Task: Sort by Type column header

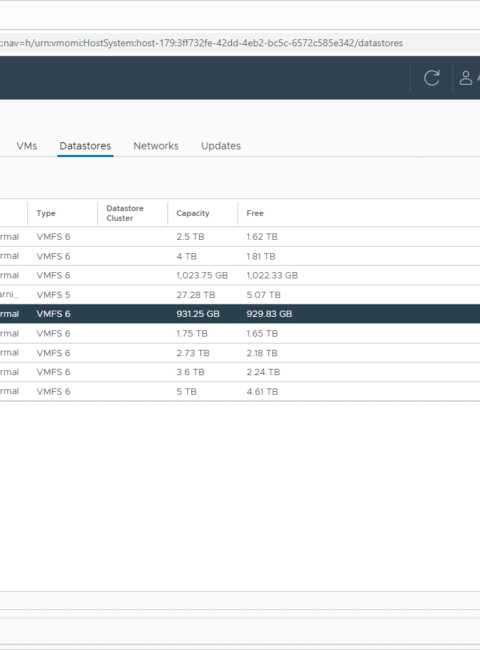Action: pyautogui.click(x=46, y=213)
